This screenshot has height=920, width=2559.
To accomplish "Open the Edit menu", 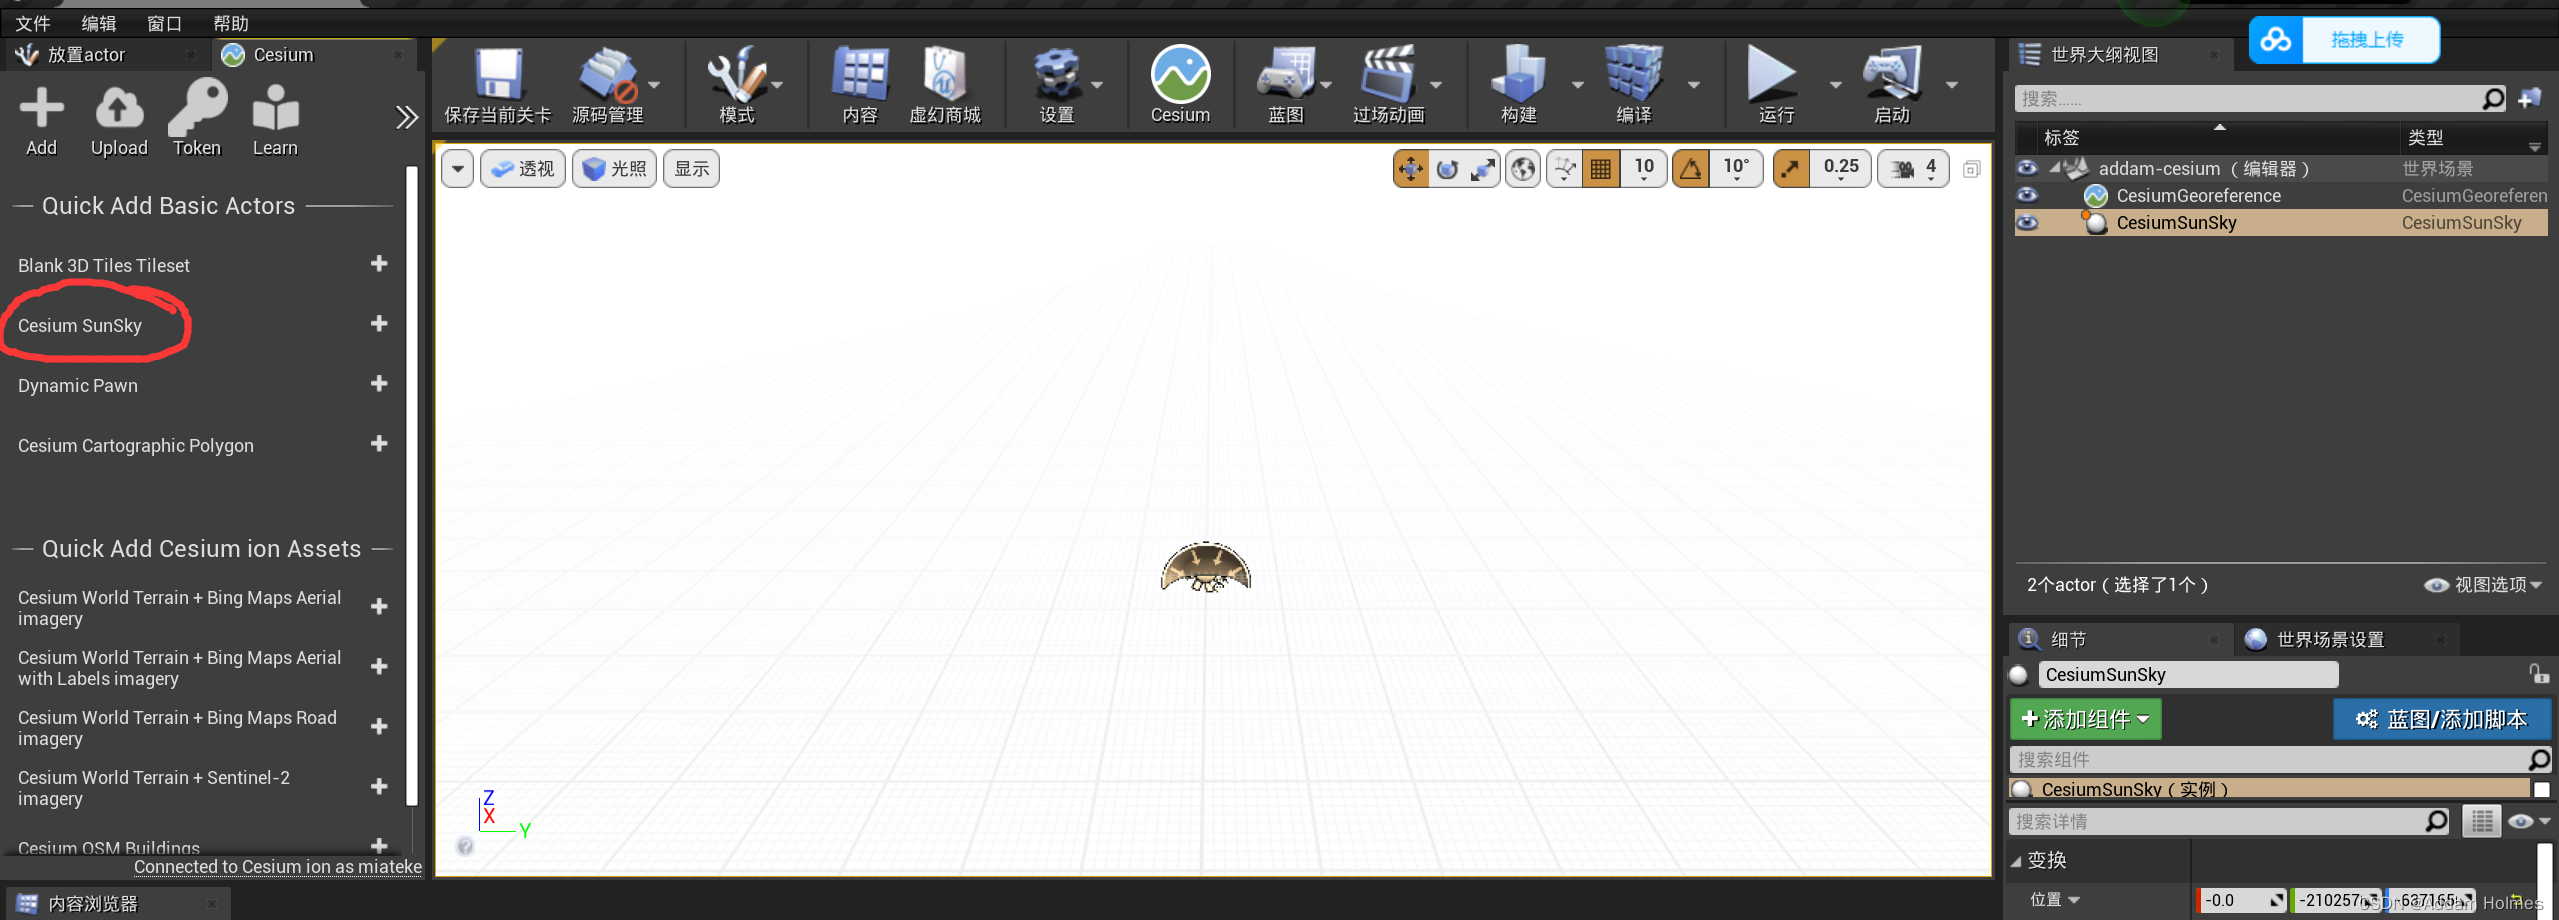I will tap(99, 23).
